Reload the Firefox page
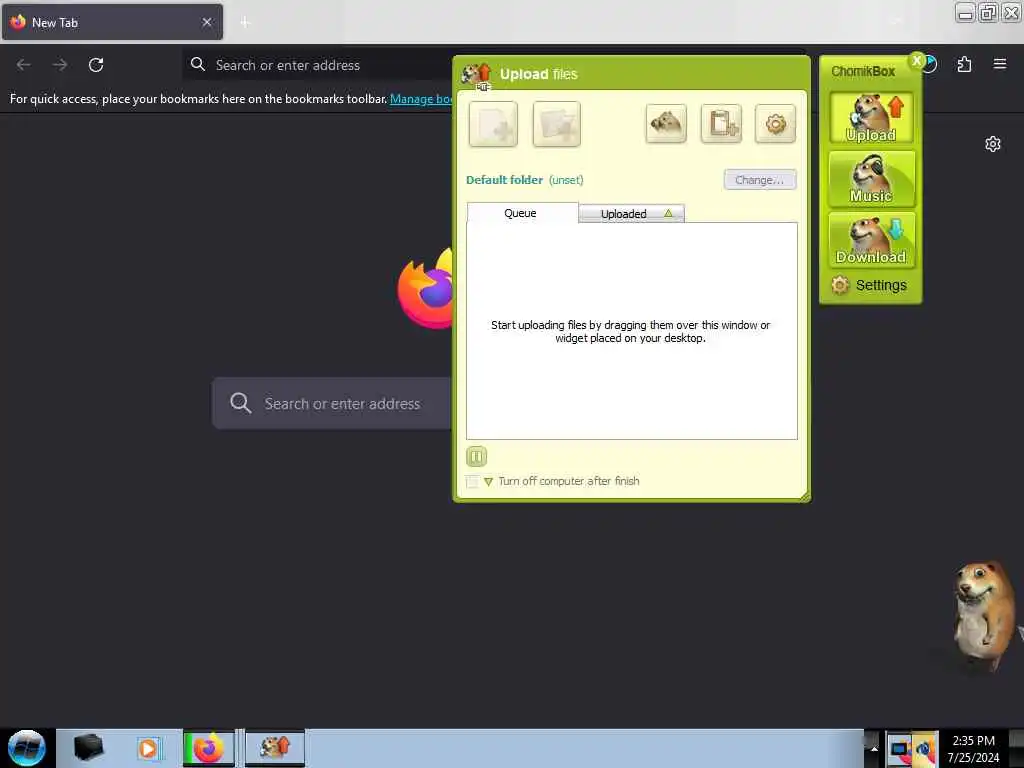The height and width of the screenshot is (768, 1024). pyautogui.click(x=96, y=65)
